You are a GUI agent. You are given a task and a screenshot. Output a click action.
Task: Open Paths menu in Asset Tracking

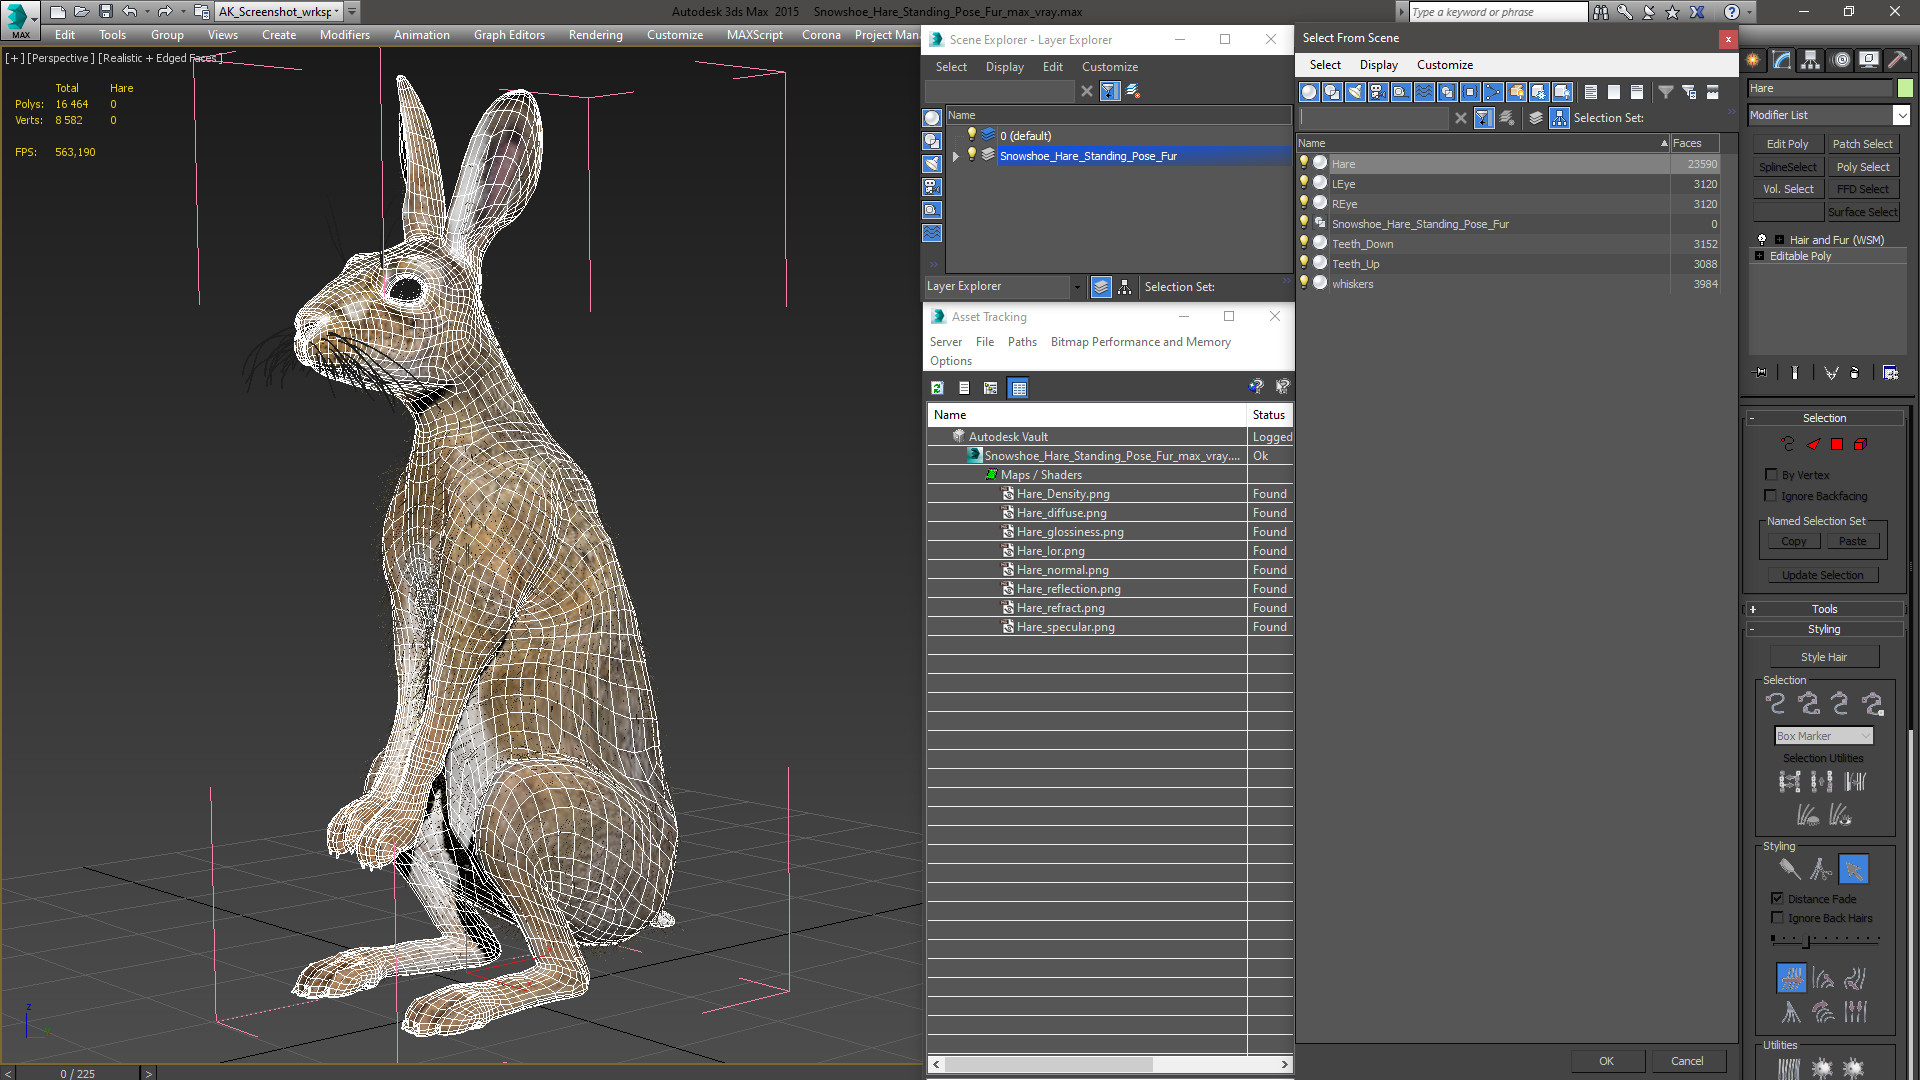1022,342
